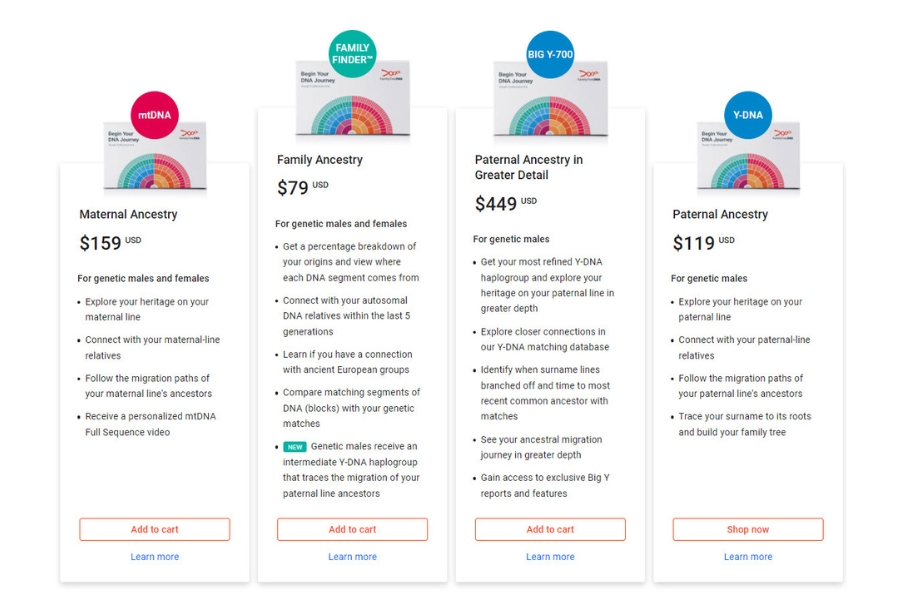Open Learn more under Family Ancestry
900x600 pixels.
coord(352,557)
